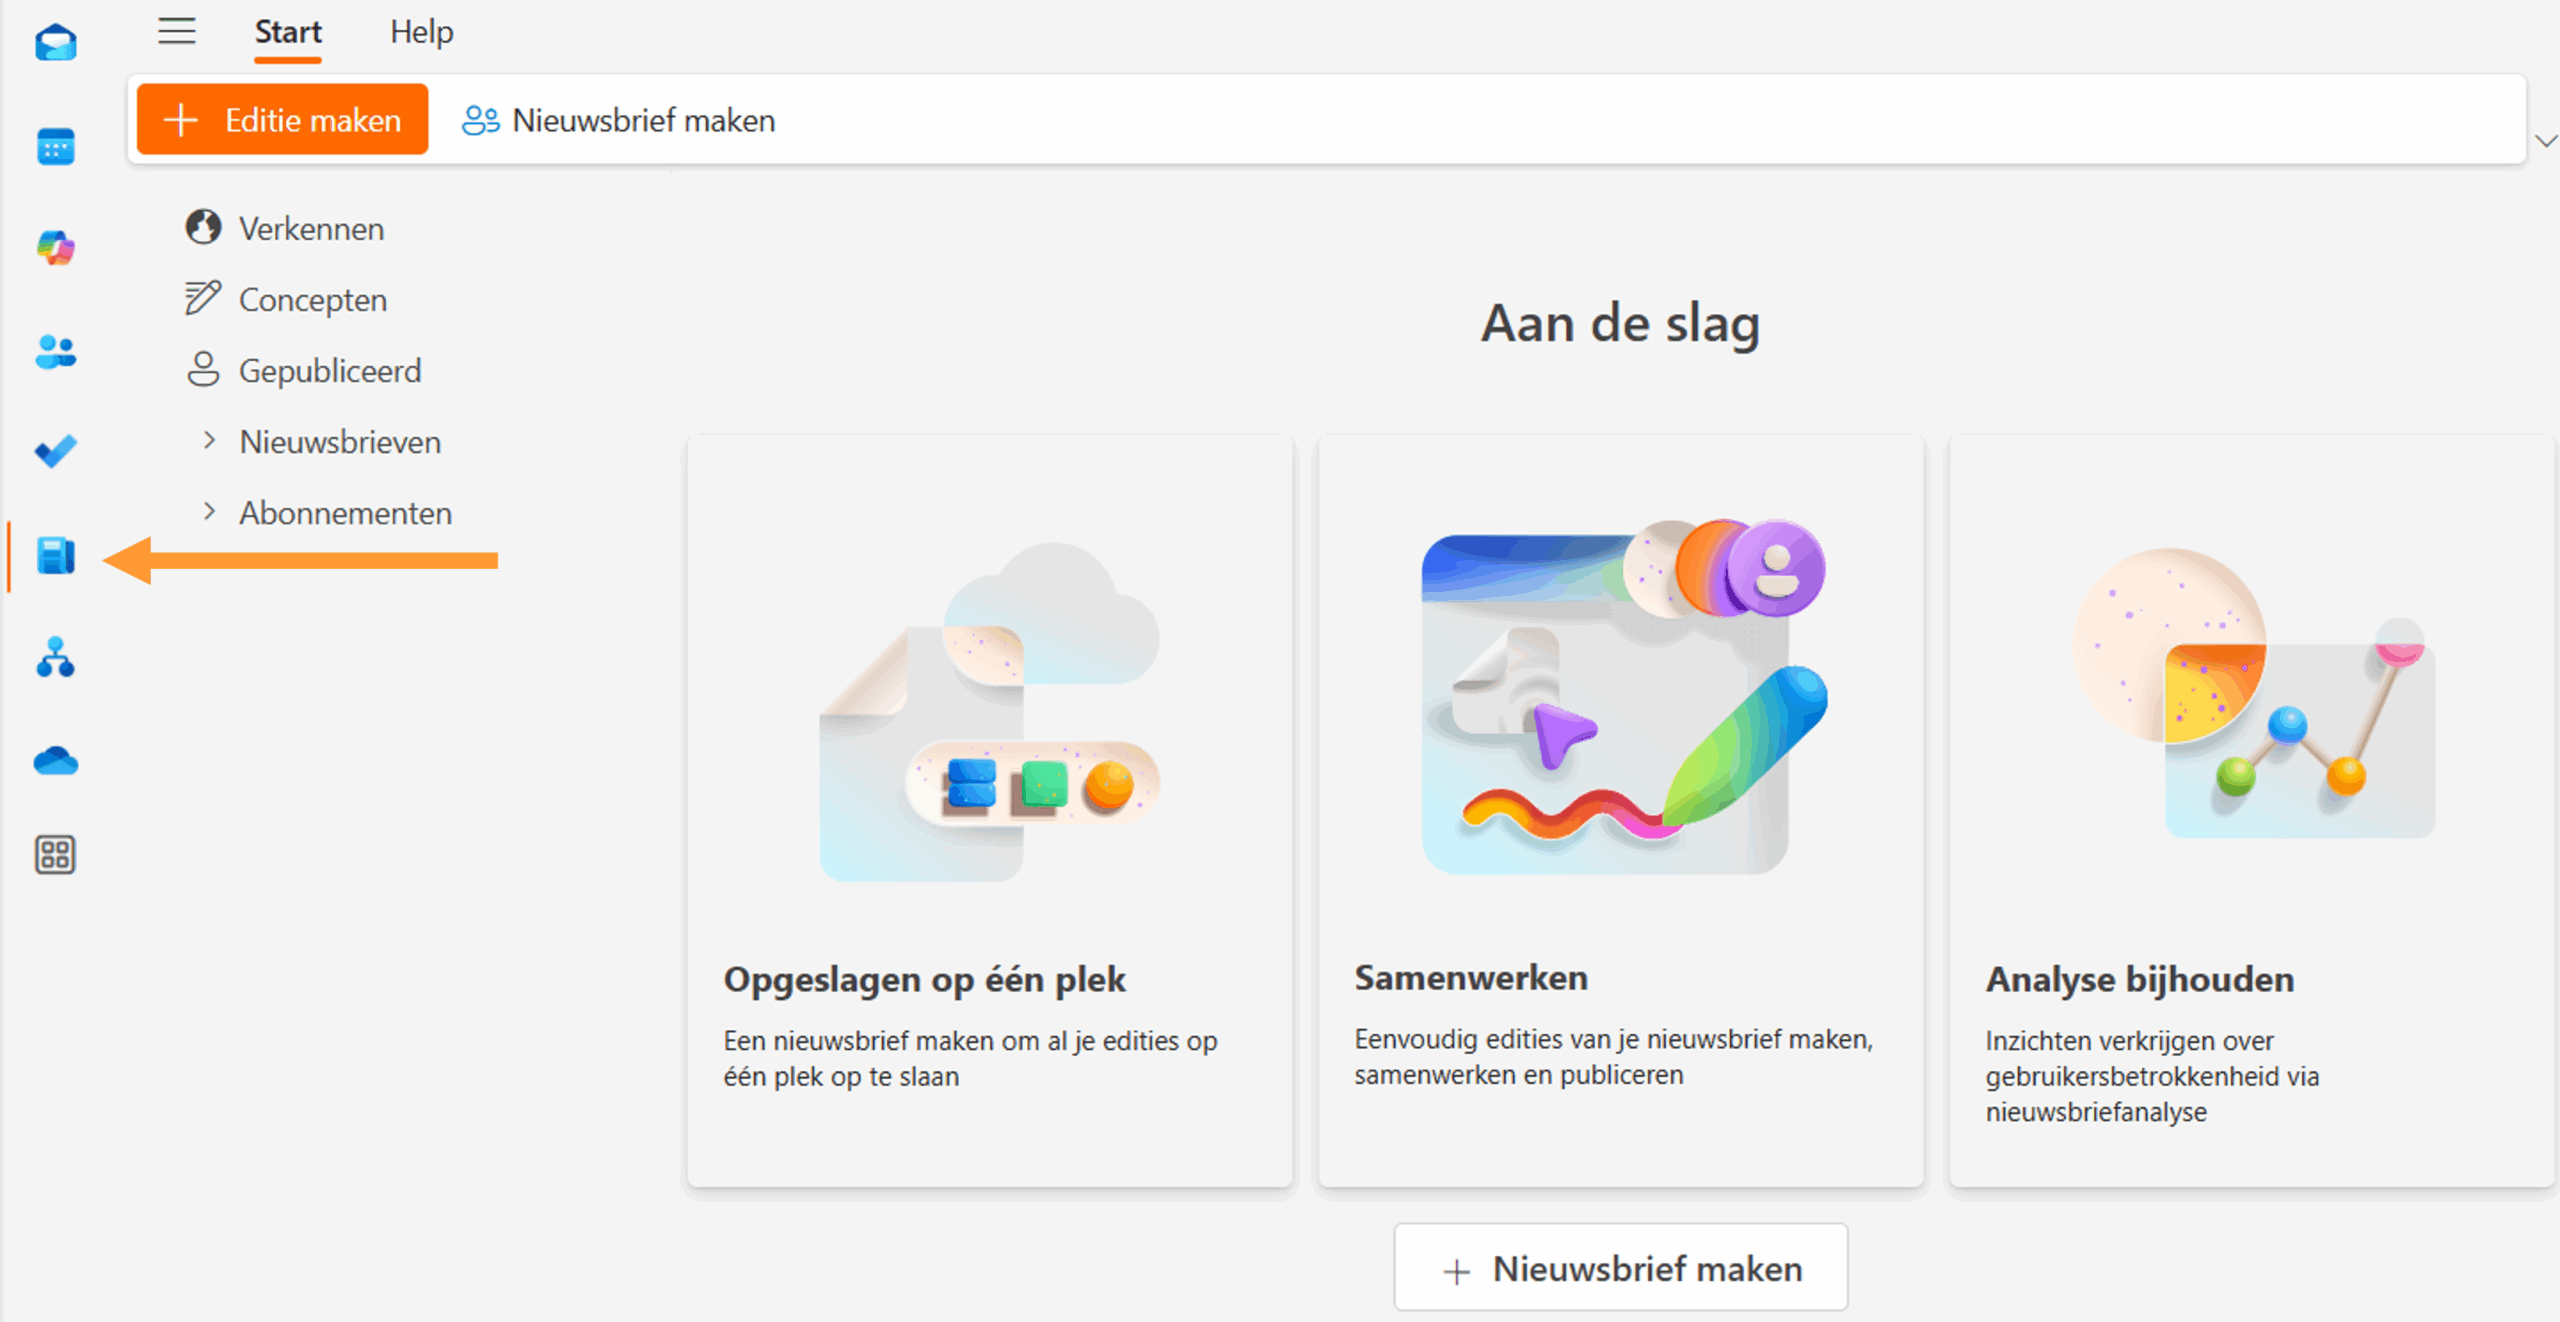Select the Newsletters app icon
The height and width of the screenshot is (1322, 2560).
55,556
